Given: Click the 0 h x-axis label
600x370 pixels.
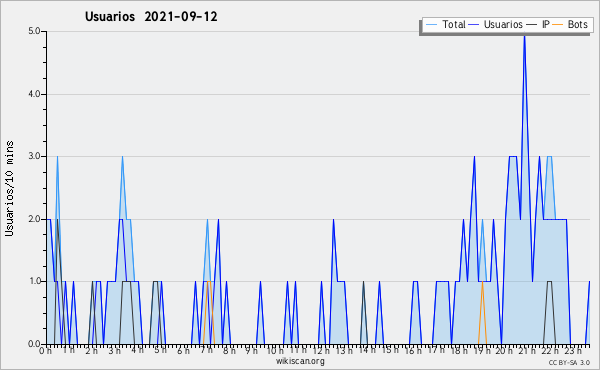Looking at the screenshot, I should (x=45, y=350).
